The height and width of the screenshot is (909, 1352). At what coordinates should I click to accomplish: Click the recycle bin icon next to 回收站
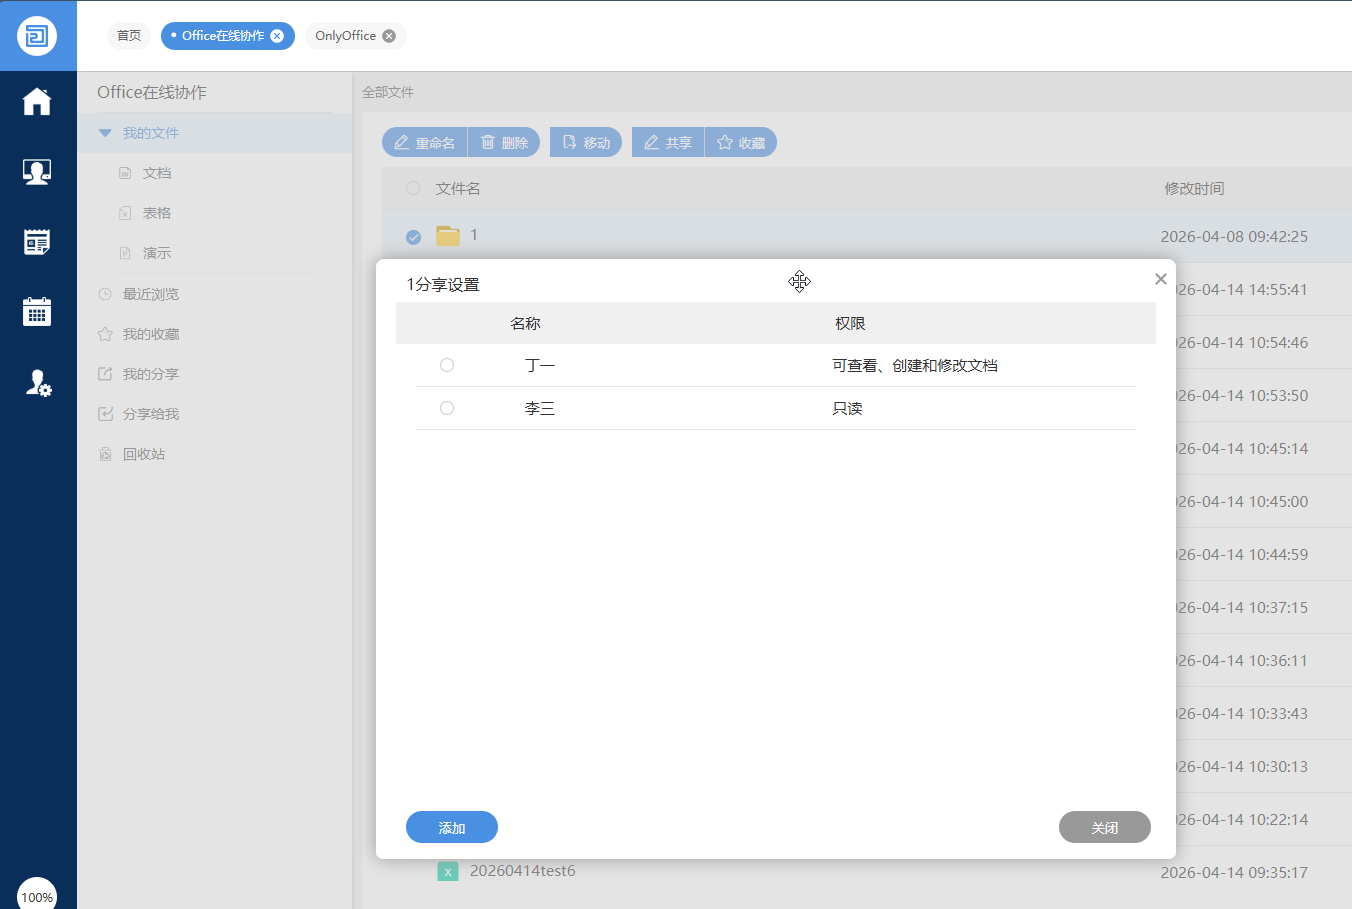coord(105,454)
